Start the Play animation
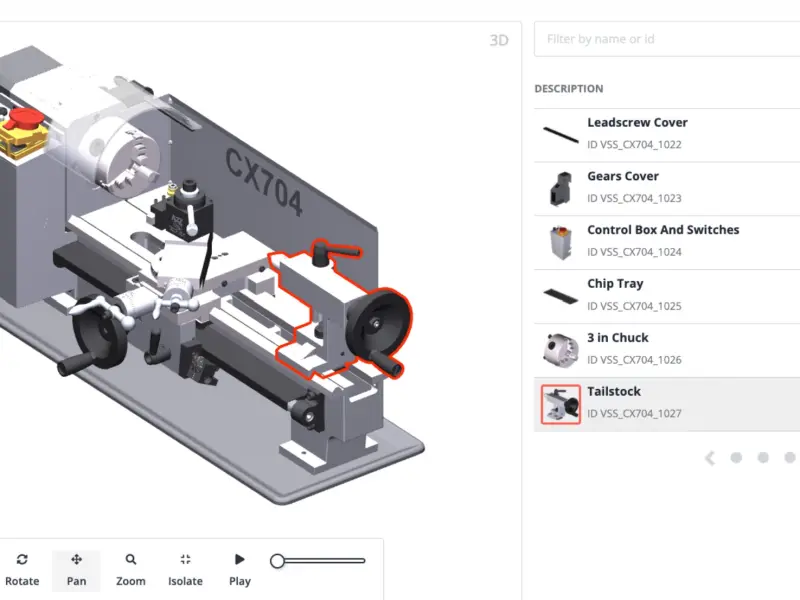The image size is (800, 600). point(239,570)
